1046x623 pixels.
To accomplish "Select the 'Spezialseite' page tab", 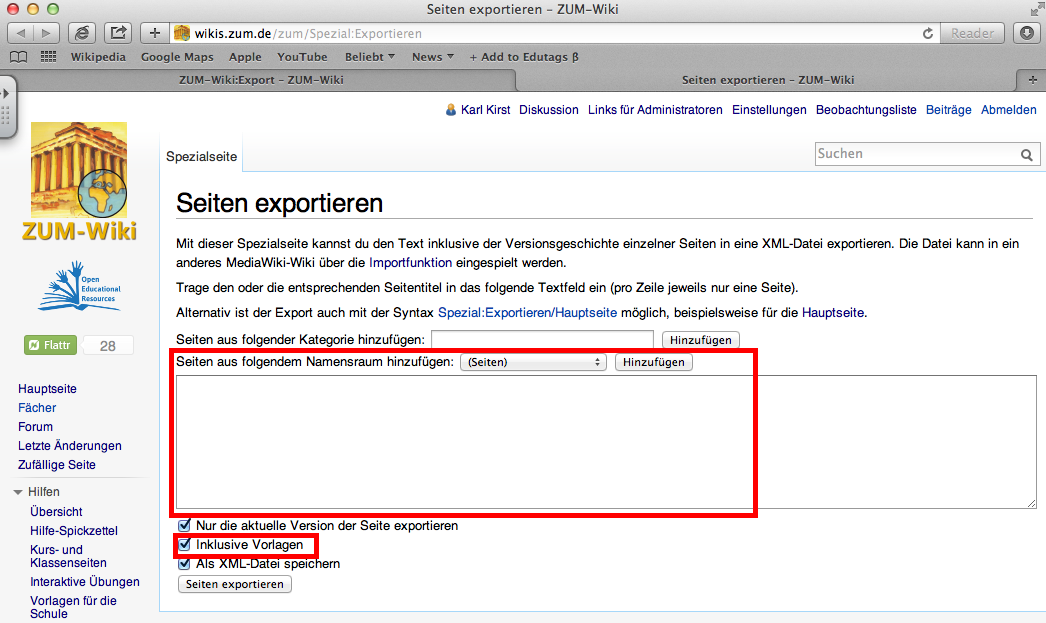I will 201,157.
